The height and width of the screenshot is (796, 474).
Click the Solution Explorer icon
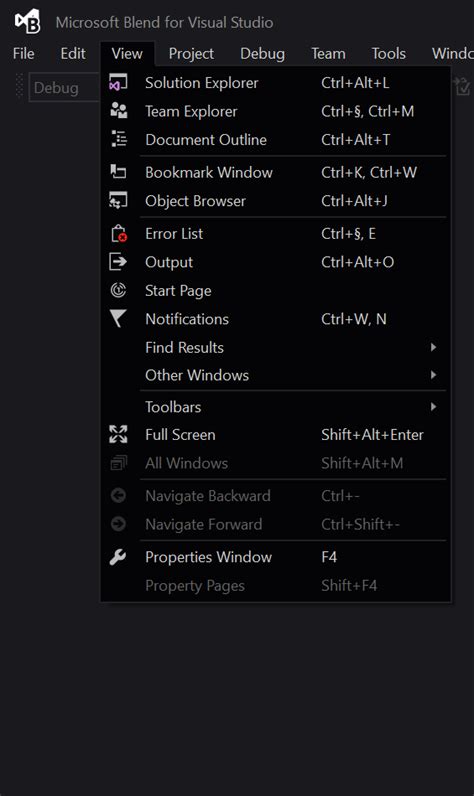[118, 82]
